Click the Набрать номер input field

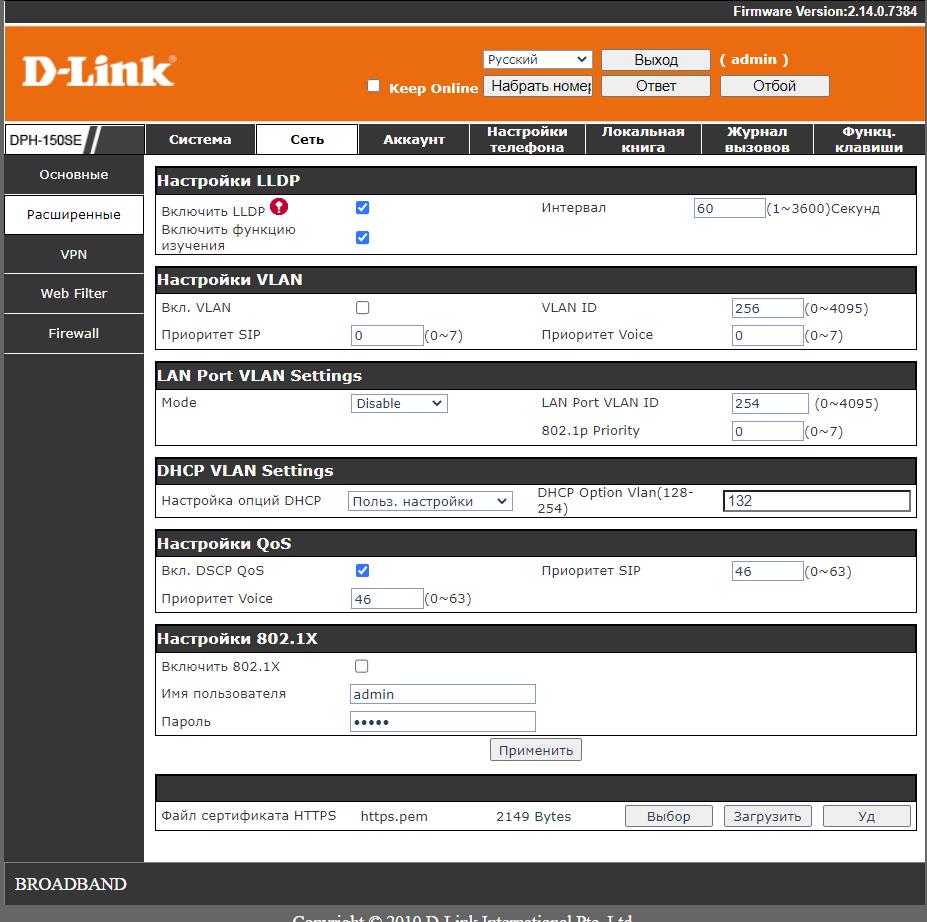coord(537,86)
